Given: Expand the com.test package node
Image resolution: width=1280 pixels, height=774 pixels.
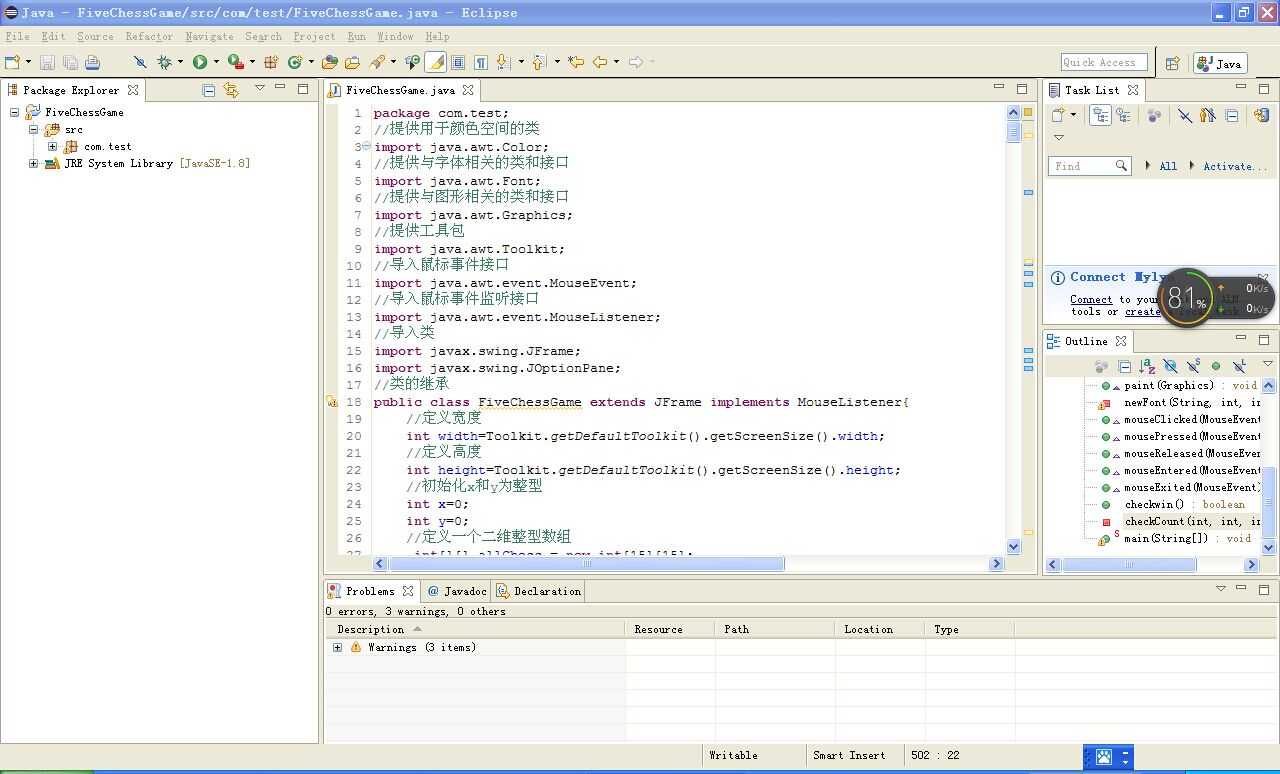Looking at the screenshot, I should pyautogui.click(x=52, y=146).
